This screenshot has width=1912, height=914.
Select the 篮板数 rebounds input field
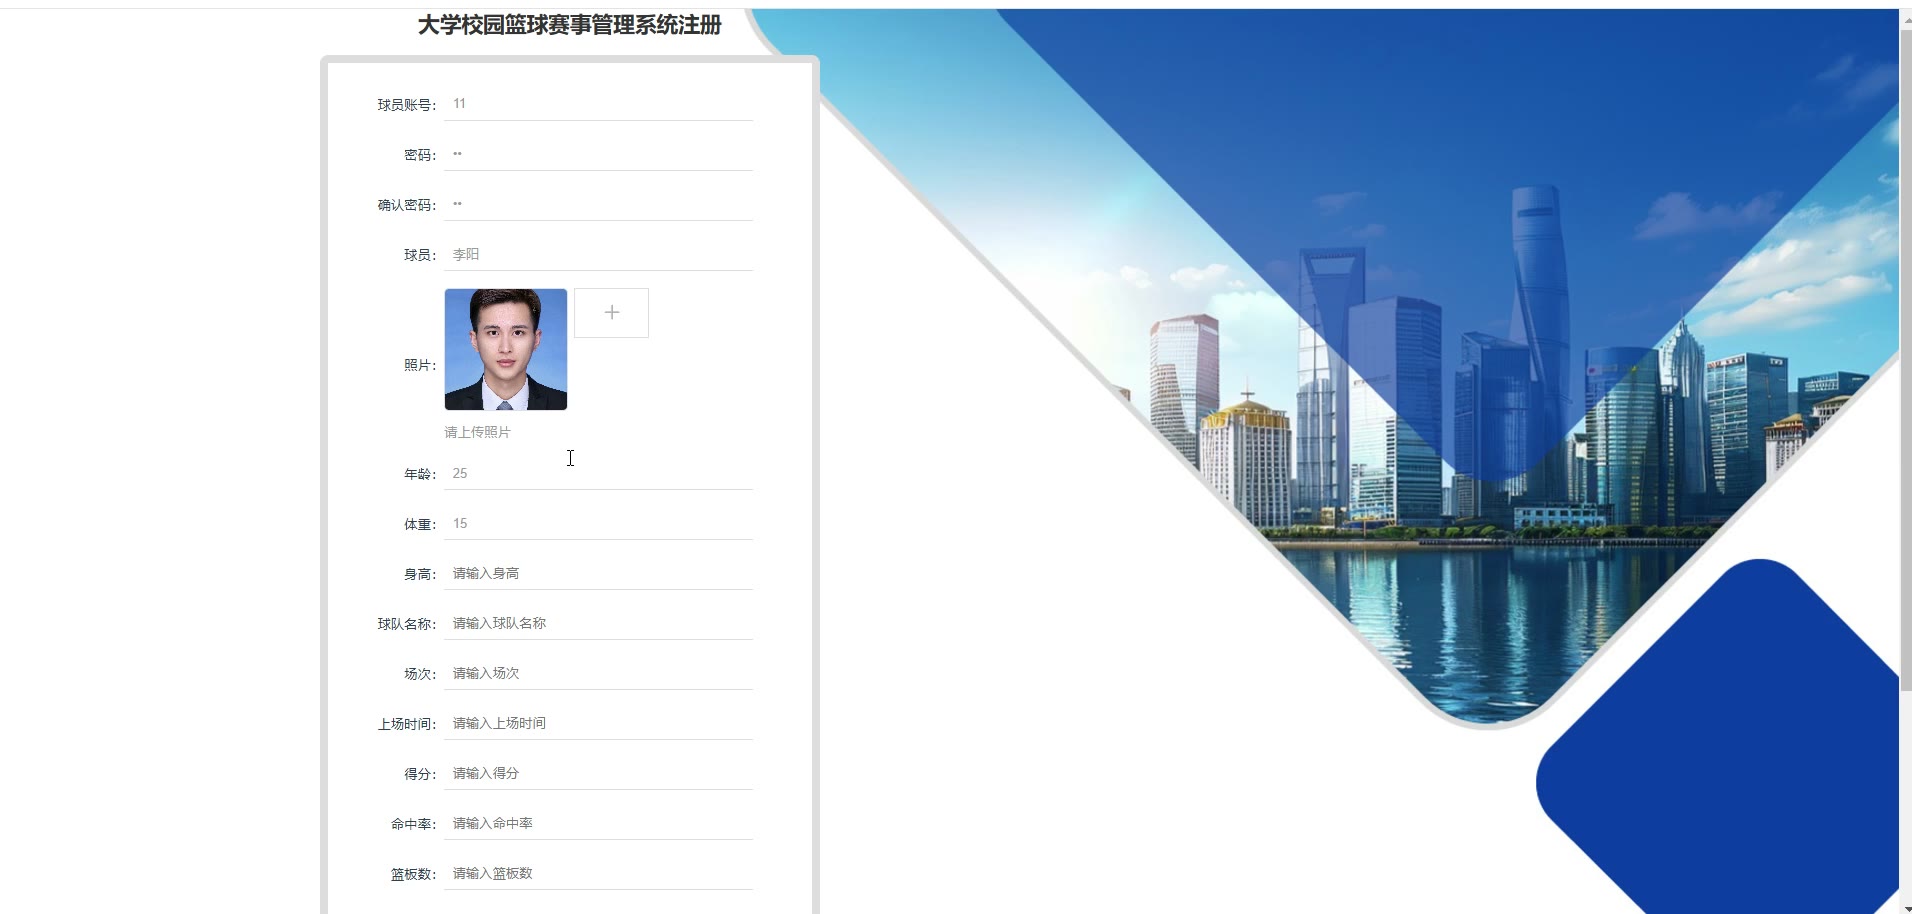[x=598, y=873]
